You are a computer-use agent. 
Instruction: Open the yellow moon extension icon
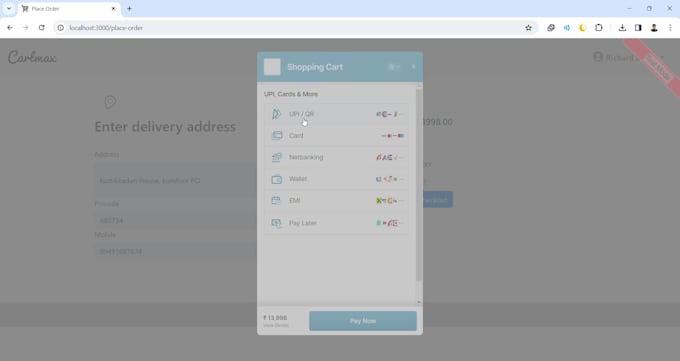tap(583, 28)
